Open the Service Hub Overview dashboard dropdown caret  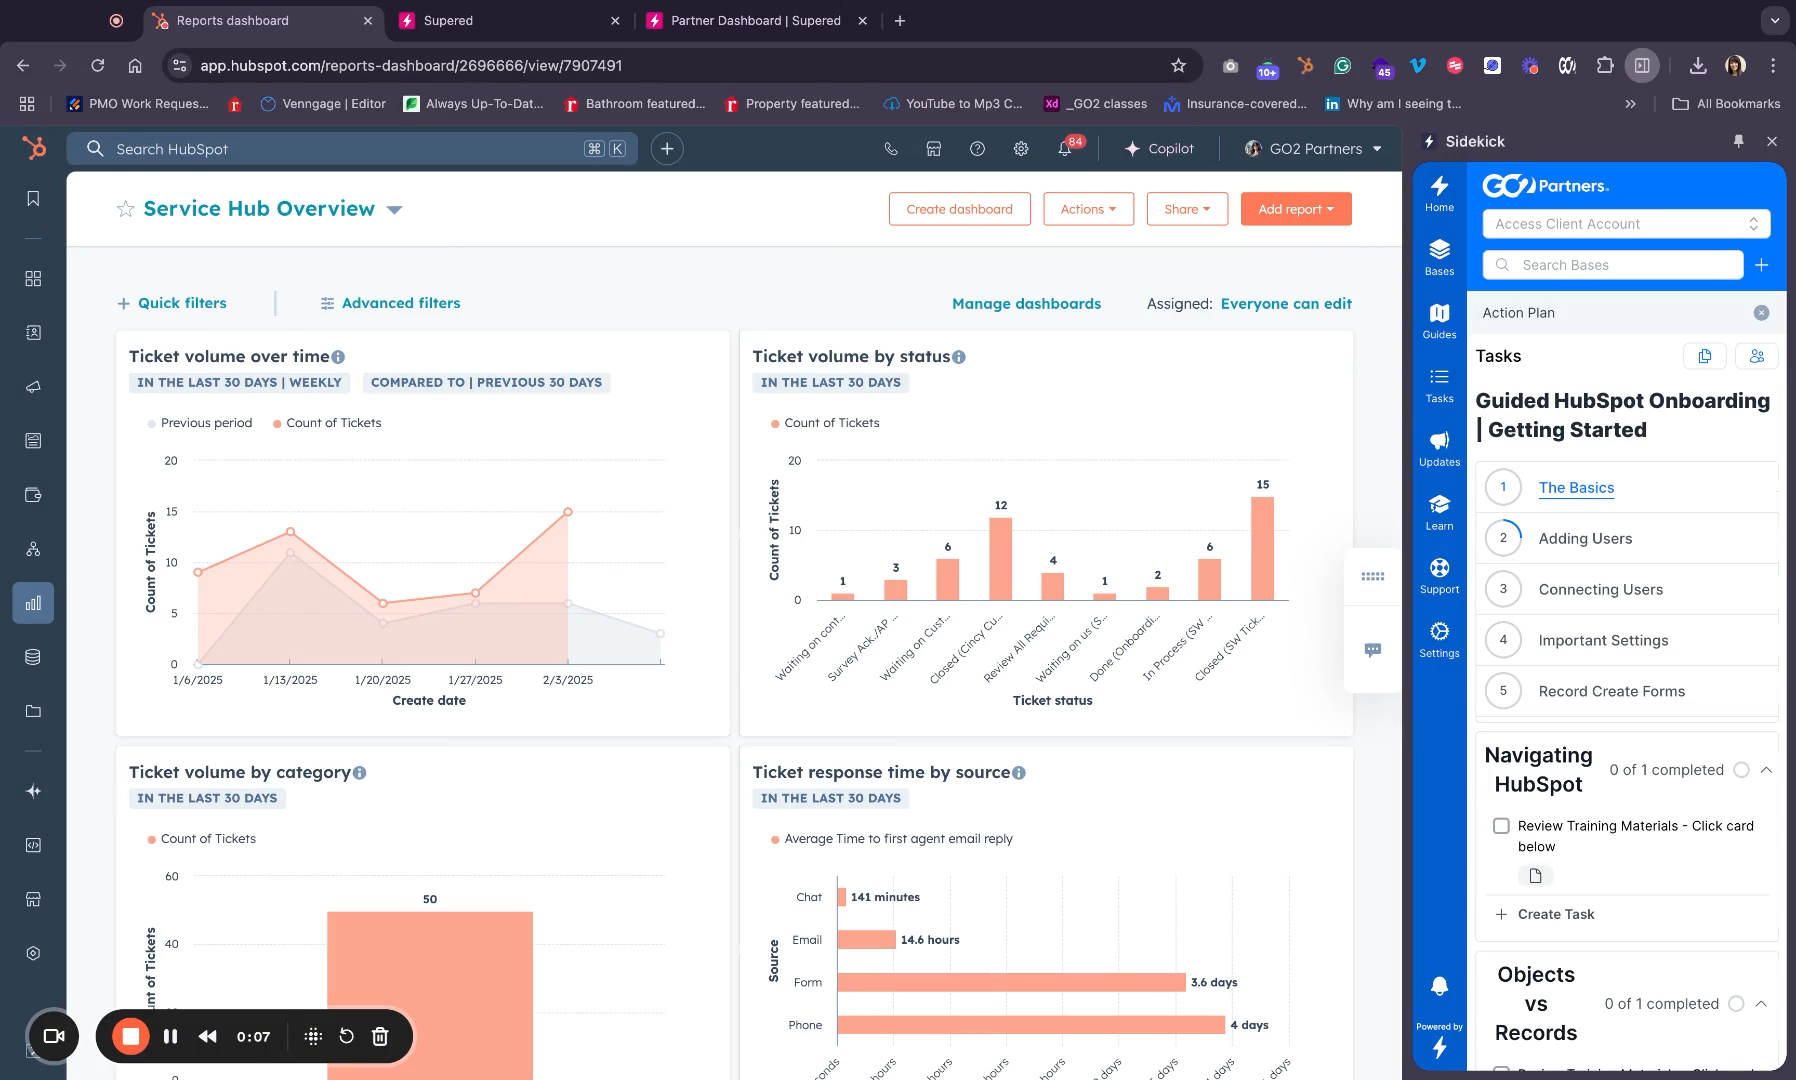(x=394, y=210)
